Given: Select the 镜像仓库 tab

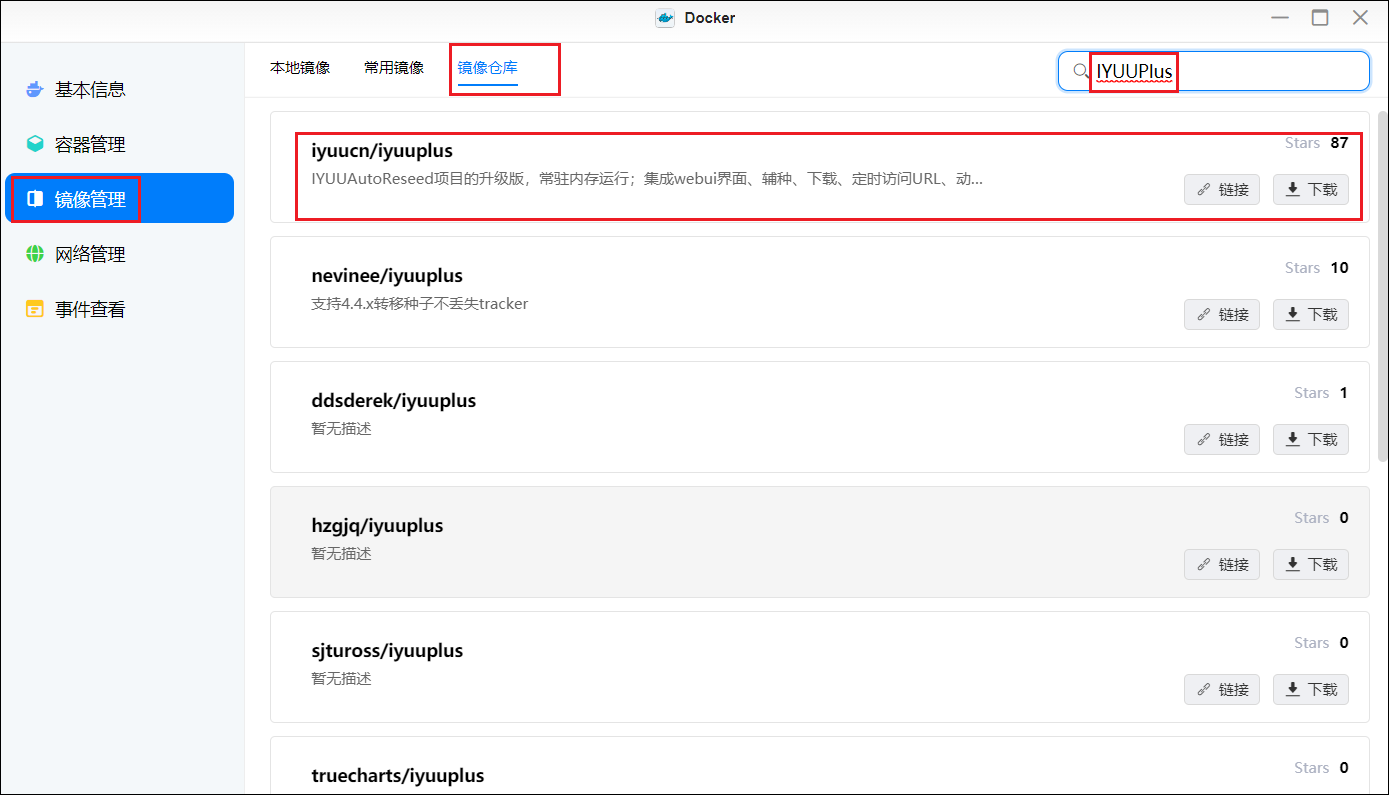Looking at the screenshot, I should (488, 68).
